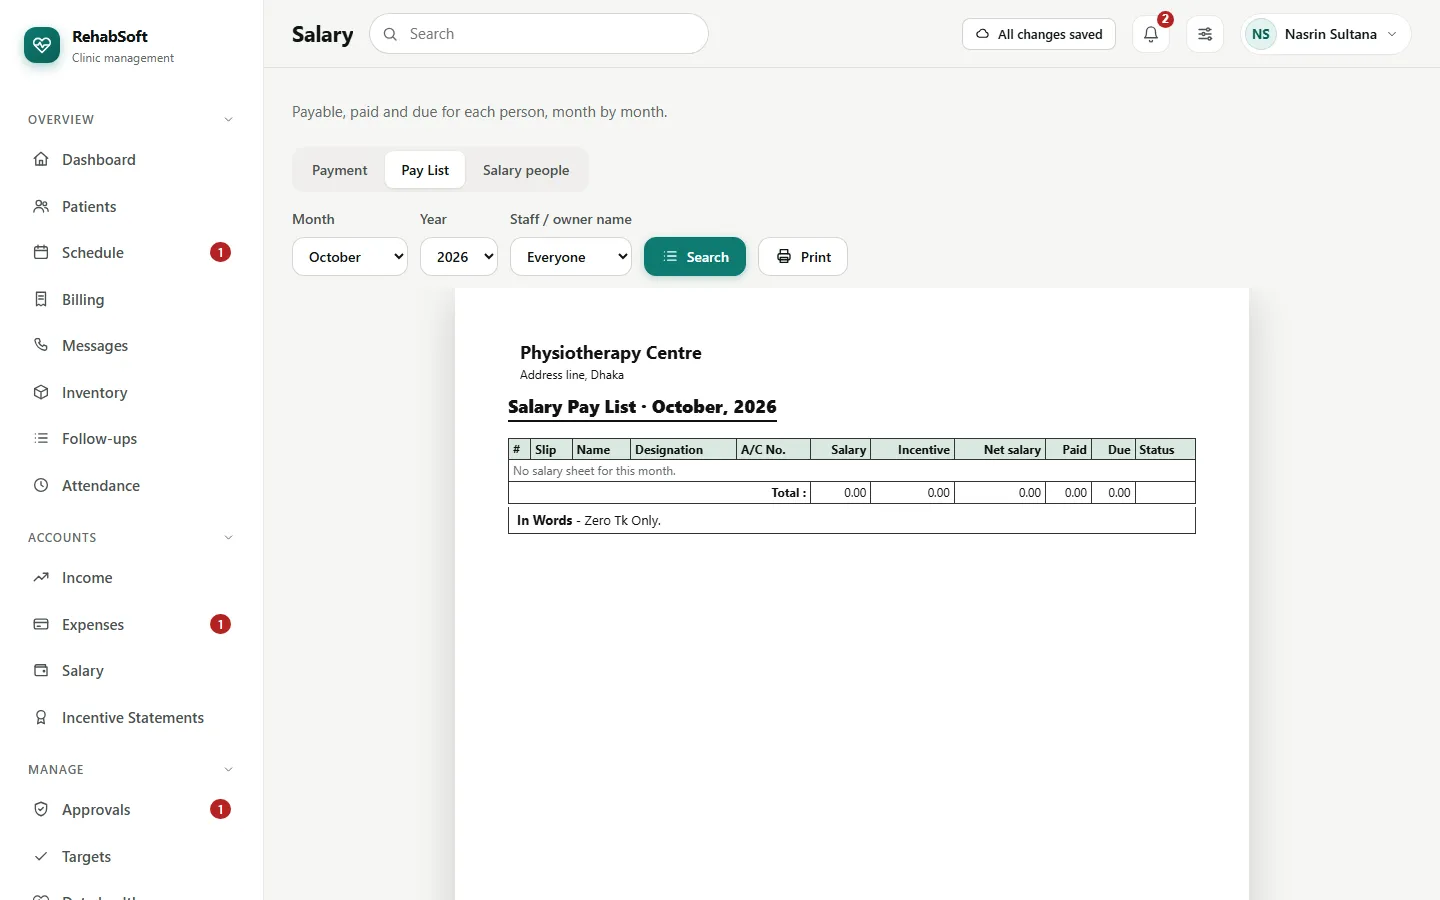The height and width of the screenshot is (900, 1440).
Task: Open the Schedule page
Action: [131, 253]
